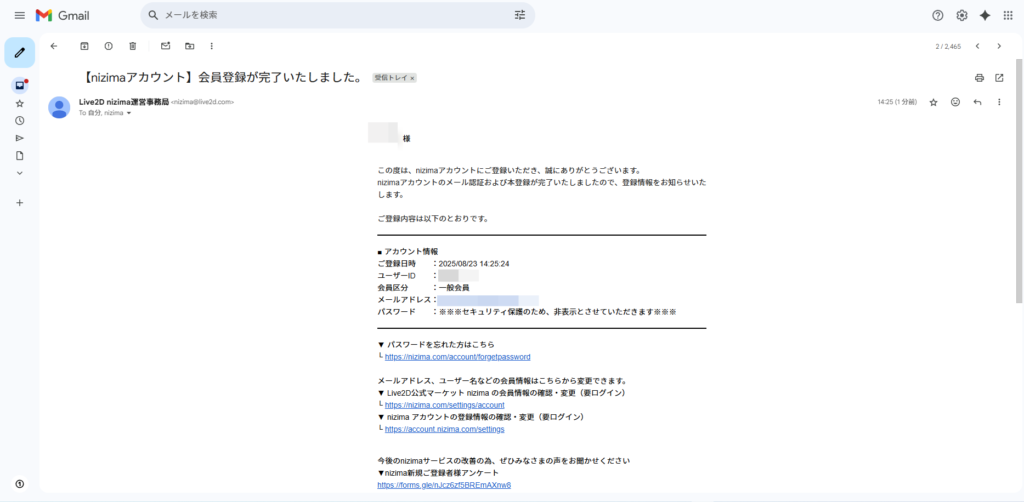
Task: Open more actions in the email toolbar
Action: point(212,46)
